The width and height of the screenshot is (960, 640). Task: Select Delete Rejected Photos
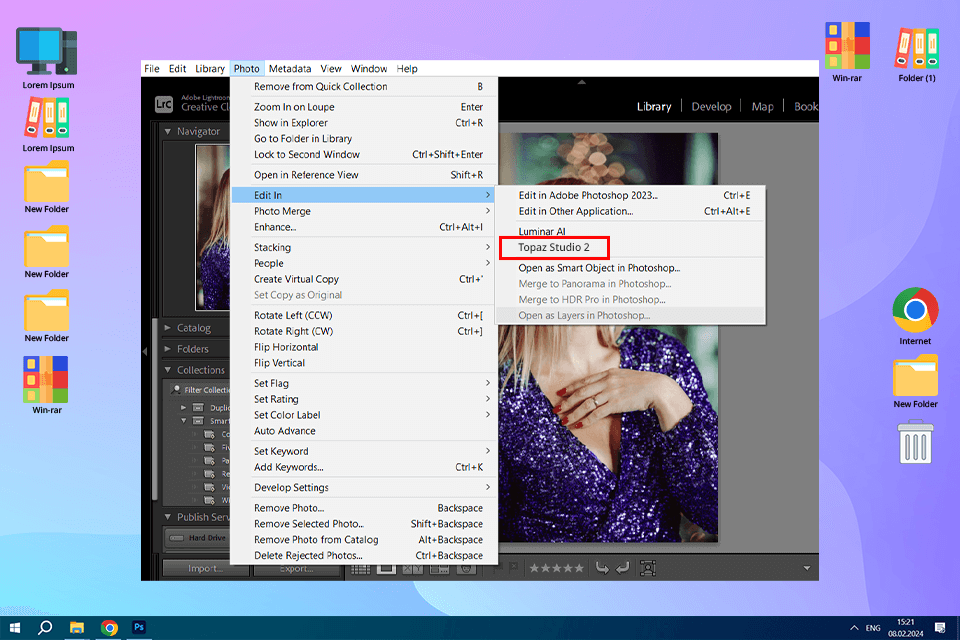364,555
